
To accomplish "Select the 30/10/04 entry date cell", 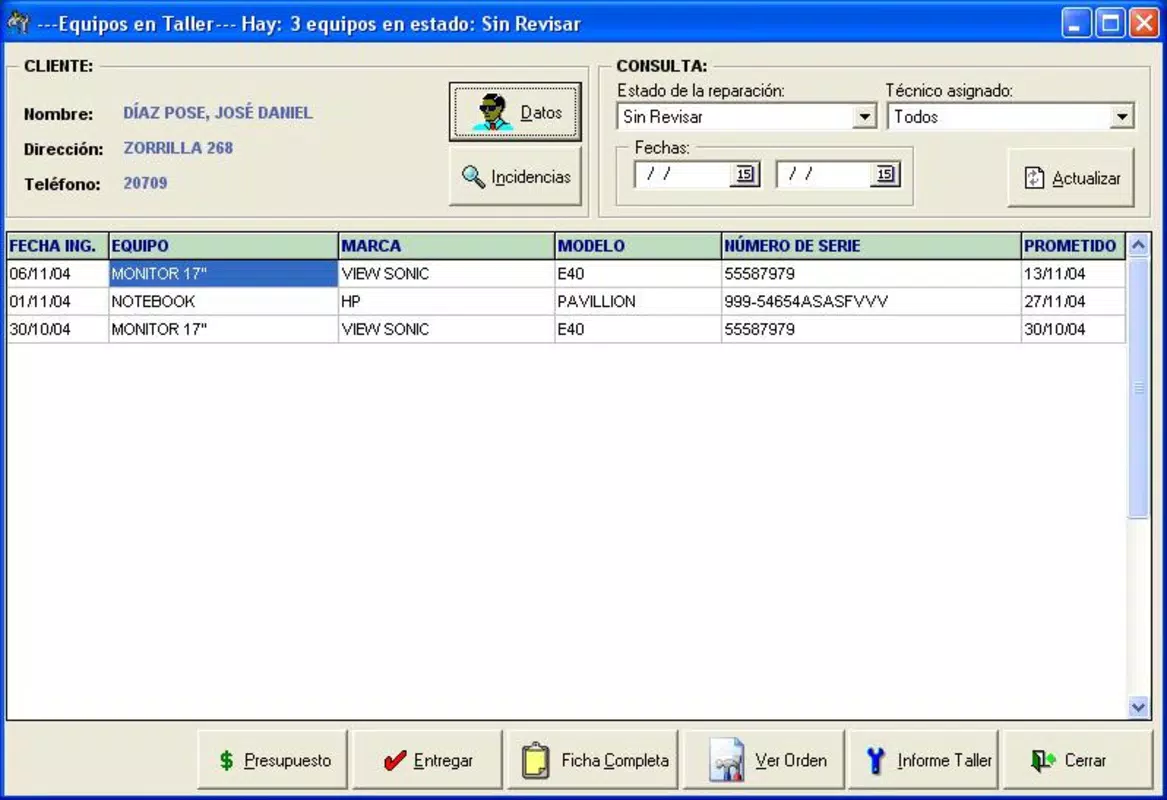I will [x=57, y=329].
